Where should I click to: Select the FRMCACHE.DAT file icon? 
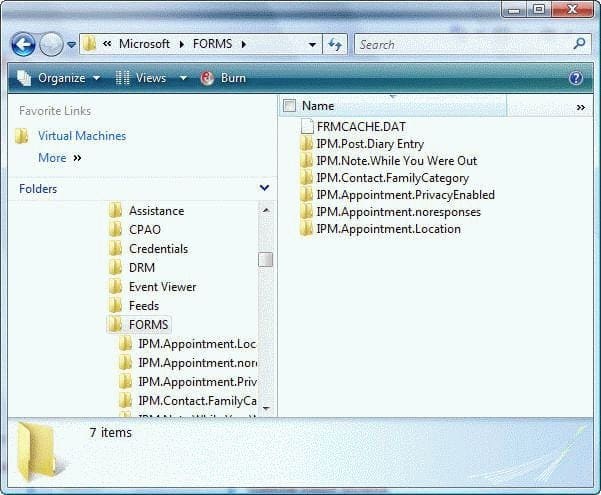coord(307,127)
